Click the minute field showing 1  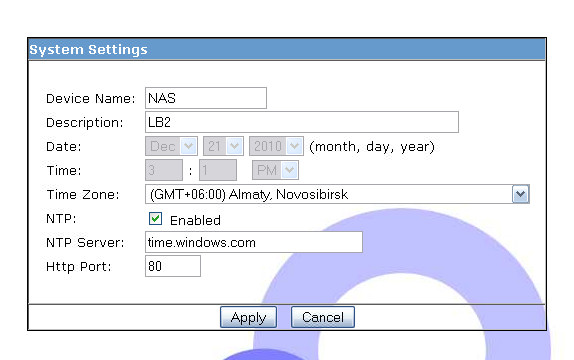click(218, 170)
